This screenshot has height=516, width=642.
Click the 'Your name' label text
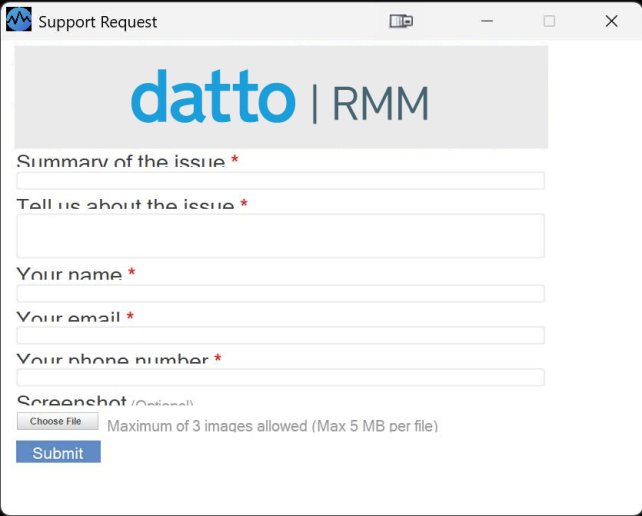[69, 275]
